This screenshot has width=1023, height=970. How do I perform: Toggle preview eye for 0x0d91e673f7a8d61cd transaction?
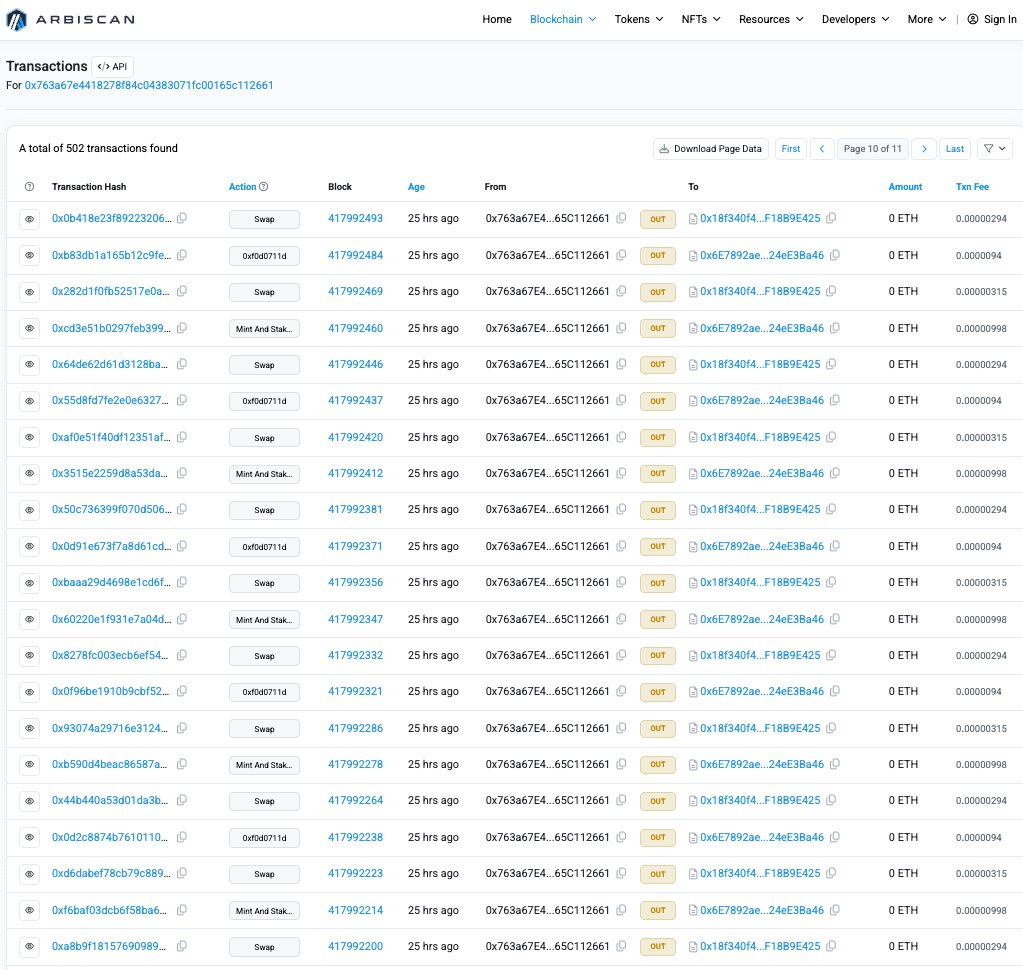pyautogui.click(x=29, y=547)
